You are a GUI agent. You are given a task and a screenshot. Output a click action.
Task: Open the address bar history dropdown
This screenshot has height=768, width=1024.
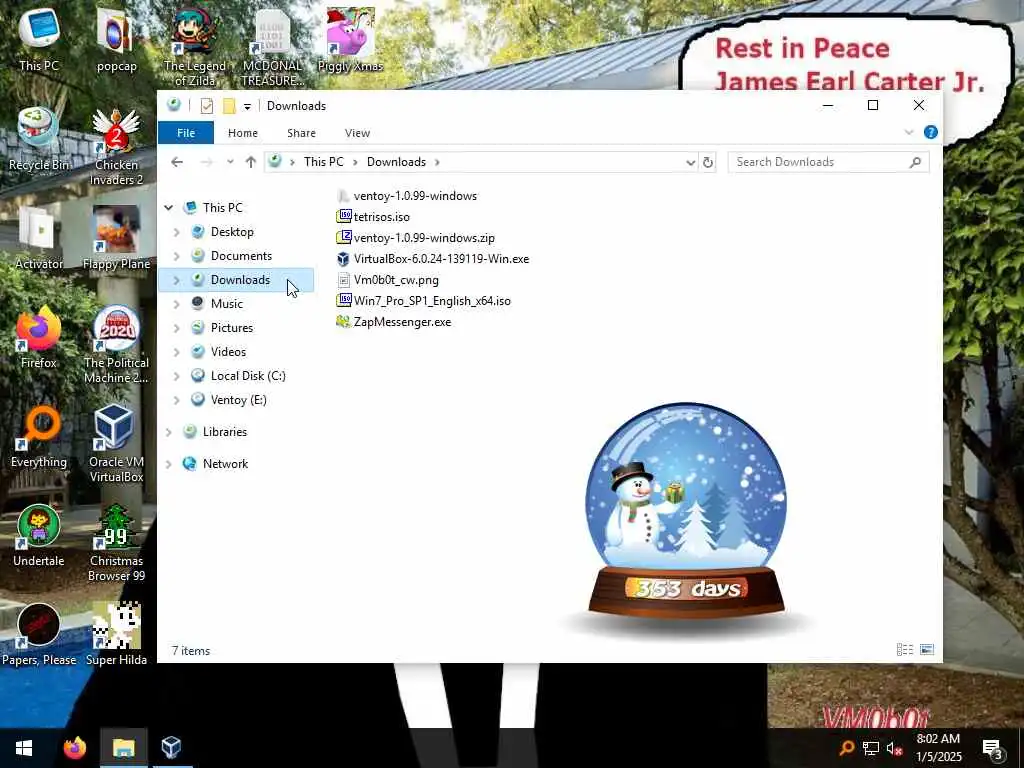pos(690,163)
